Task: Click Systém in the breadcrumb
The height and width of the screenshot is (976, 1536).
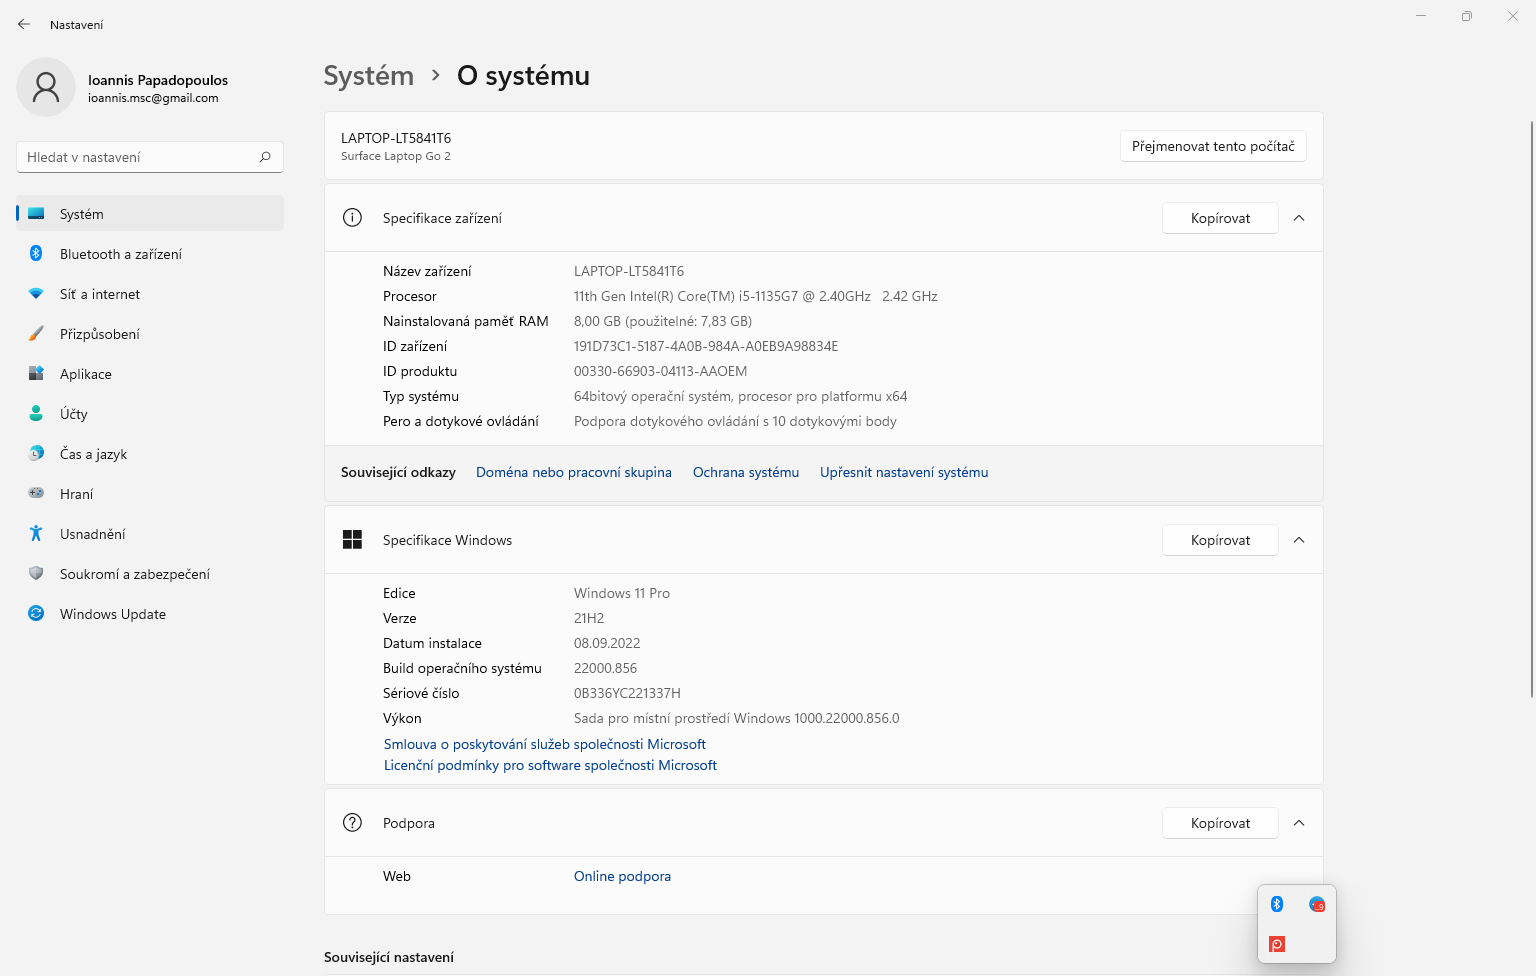Action: [368, 76]
